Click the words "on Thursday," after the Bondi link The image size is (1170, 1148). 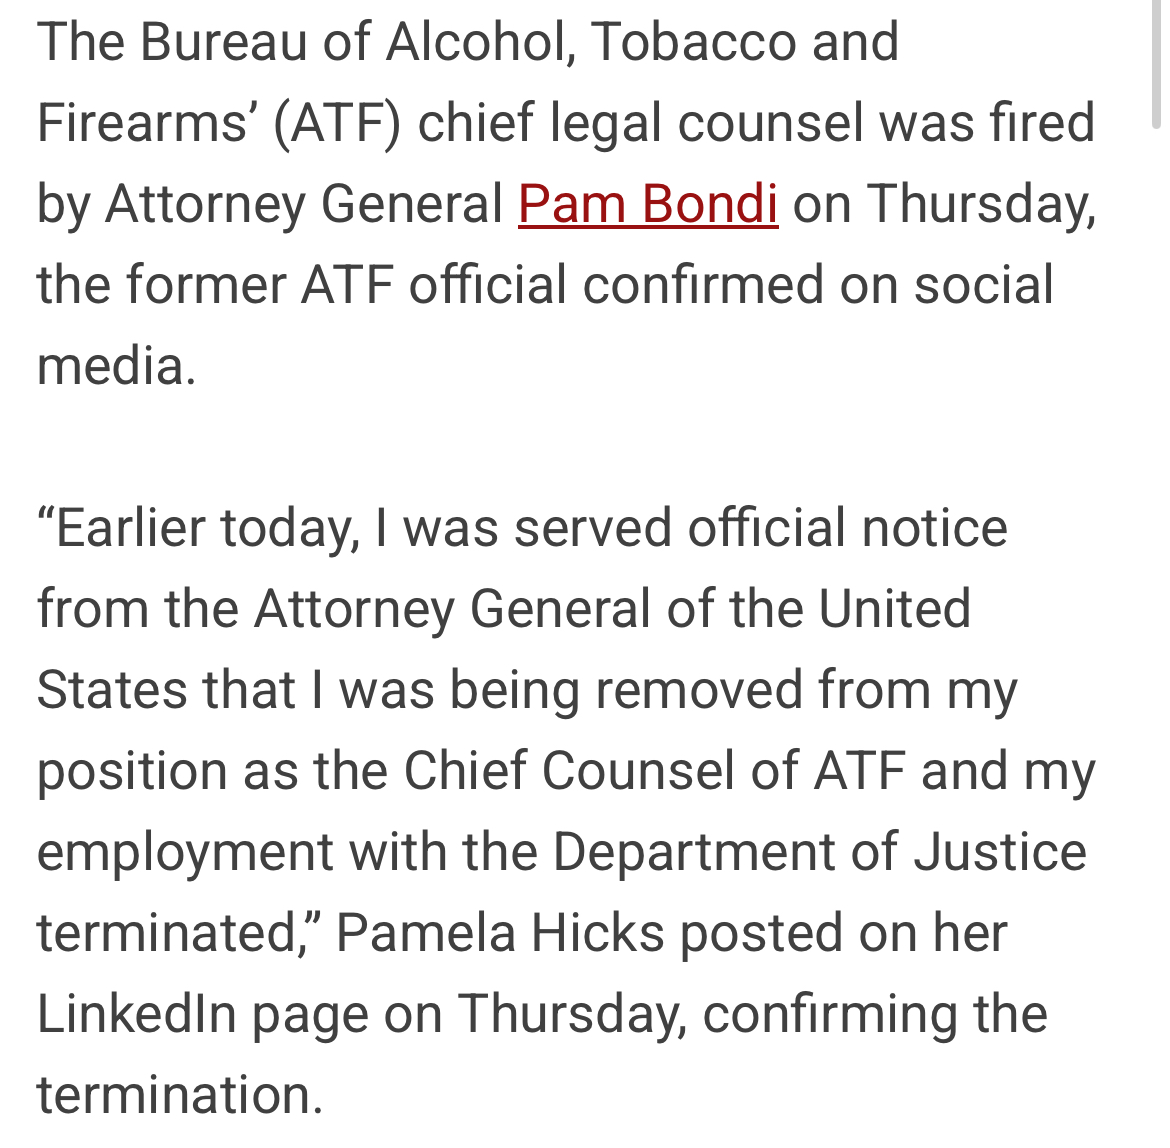tap(945, 204)
